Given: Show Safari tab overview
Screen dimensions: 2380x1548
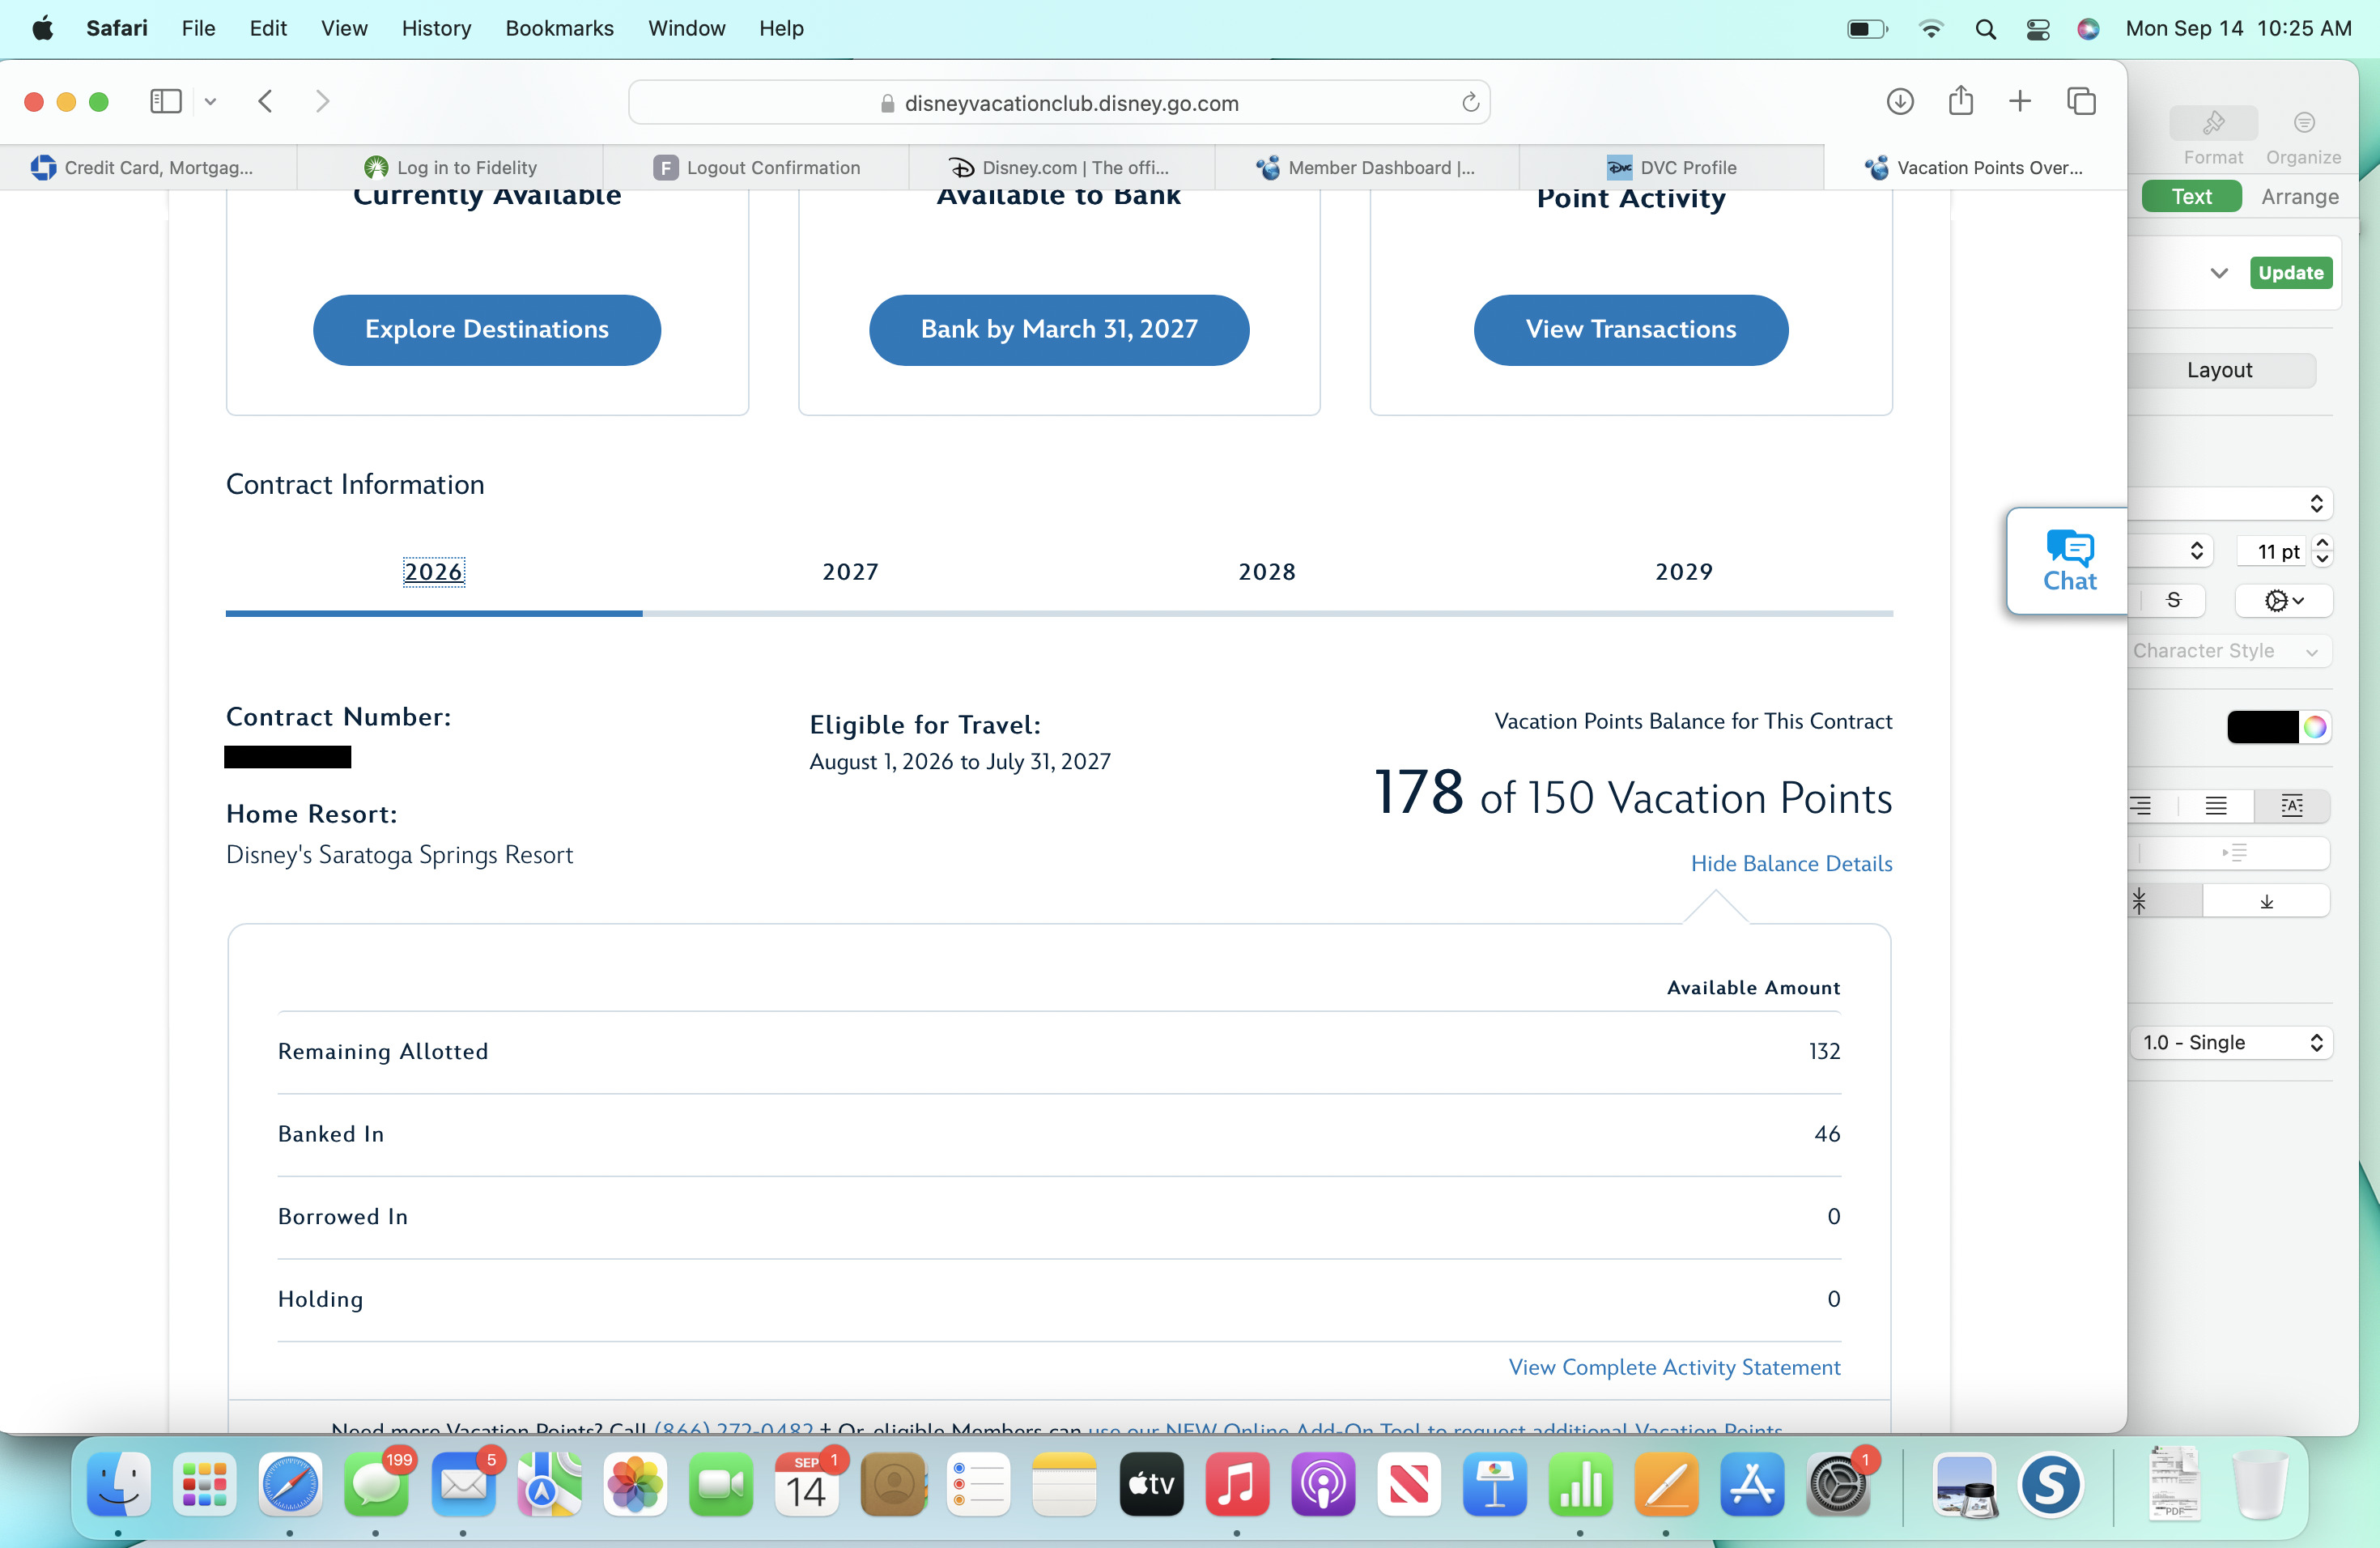Looking at the screenshot, I should [x=2081, y=101].
